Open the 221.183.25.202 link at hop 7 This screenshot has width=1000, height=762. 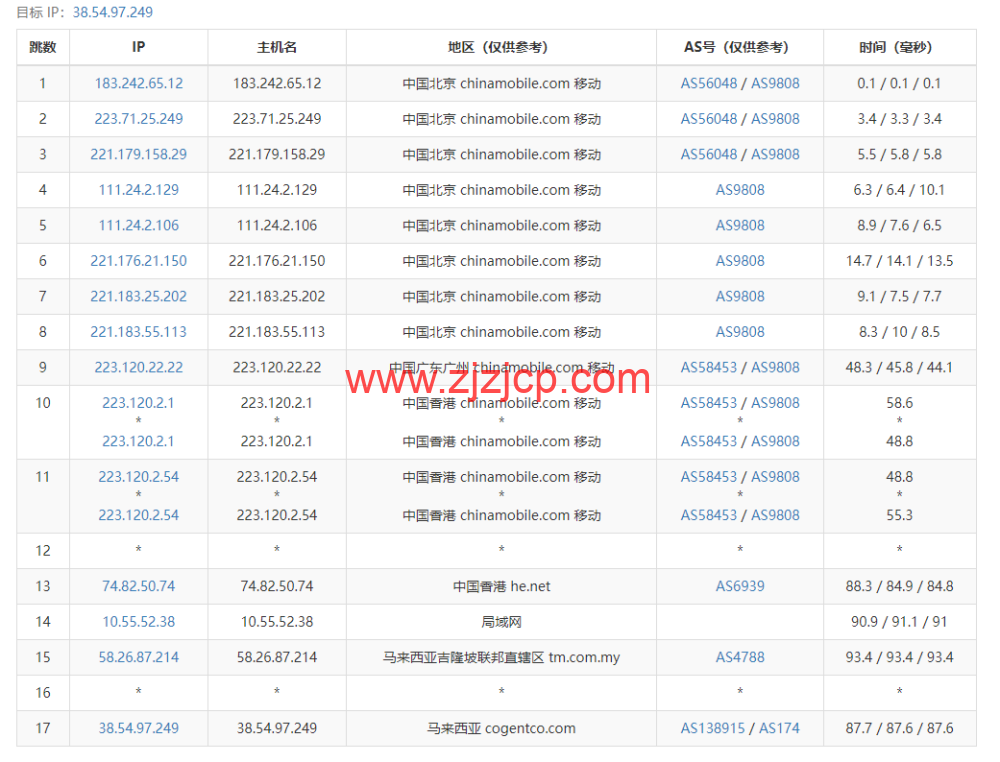(x=138, y=296)
